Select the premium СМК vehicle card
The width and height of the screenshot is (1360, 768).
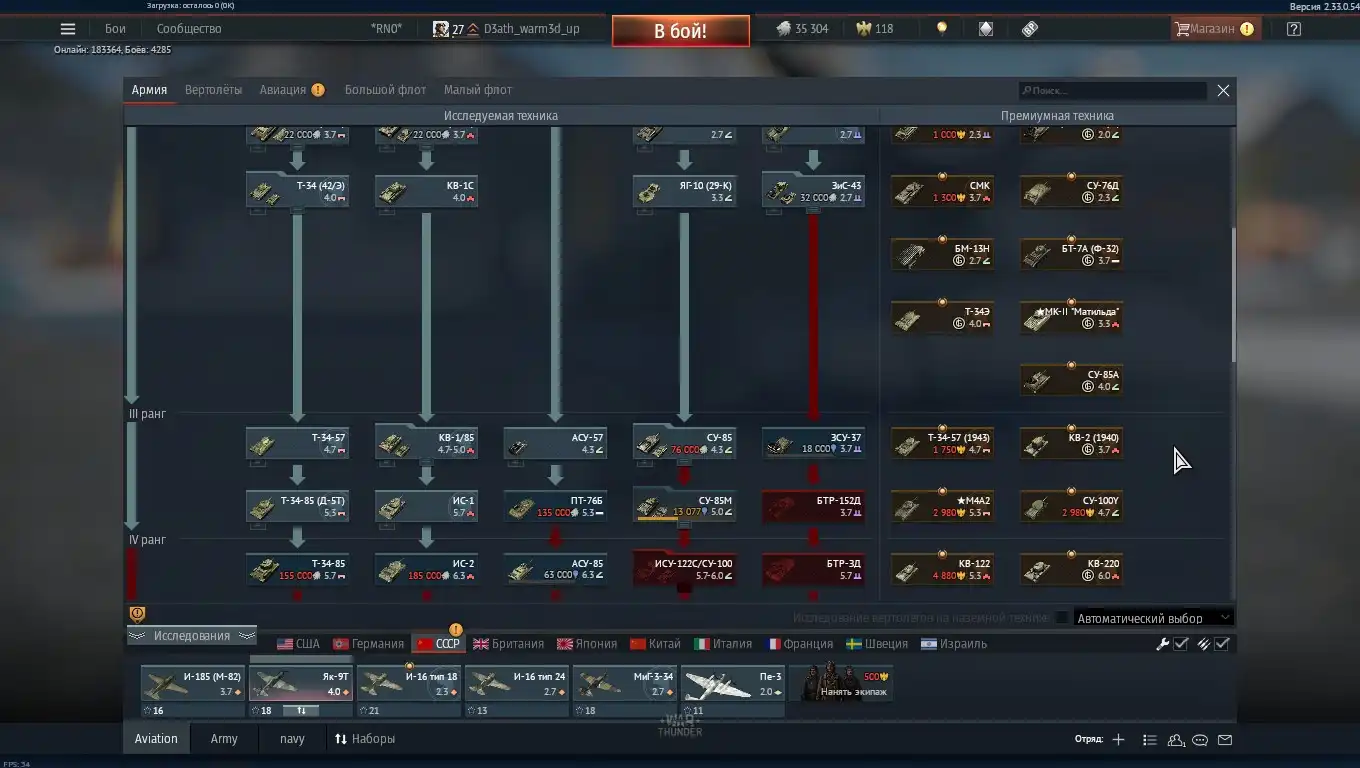pos(942,191)
